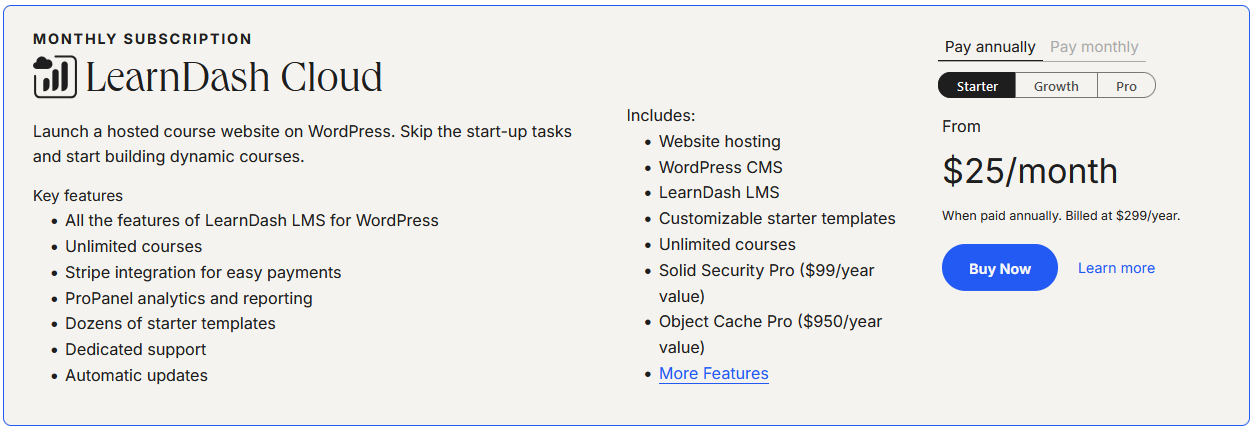The width and height of the screenshot is (1252, 429).
Task: Select the Pay annually tab
Action: pos(990,47)
